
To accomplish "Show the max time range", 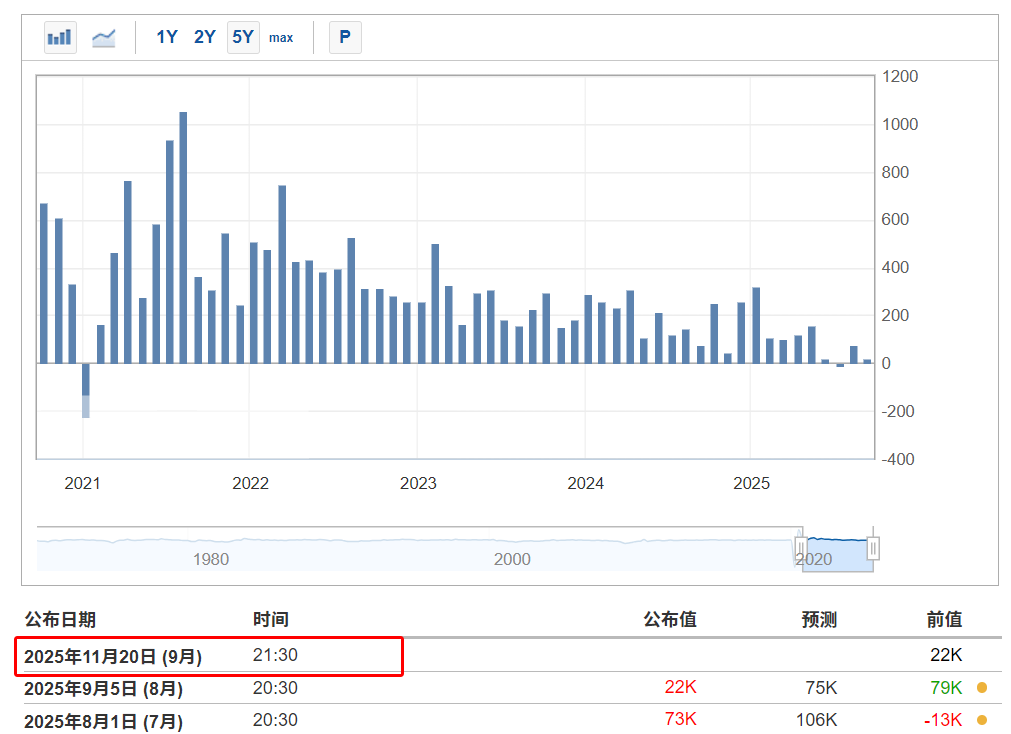I will click(281, 38).
